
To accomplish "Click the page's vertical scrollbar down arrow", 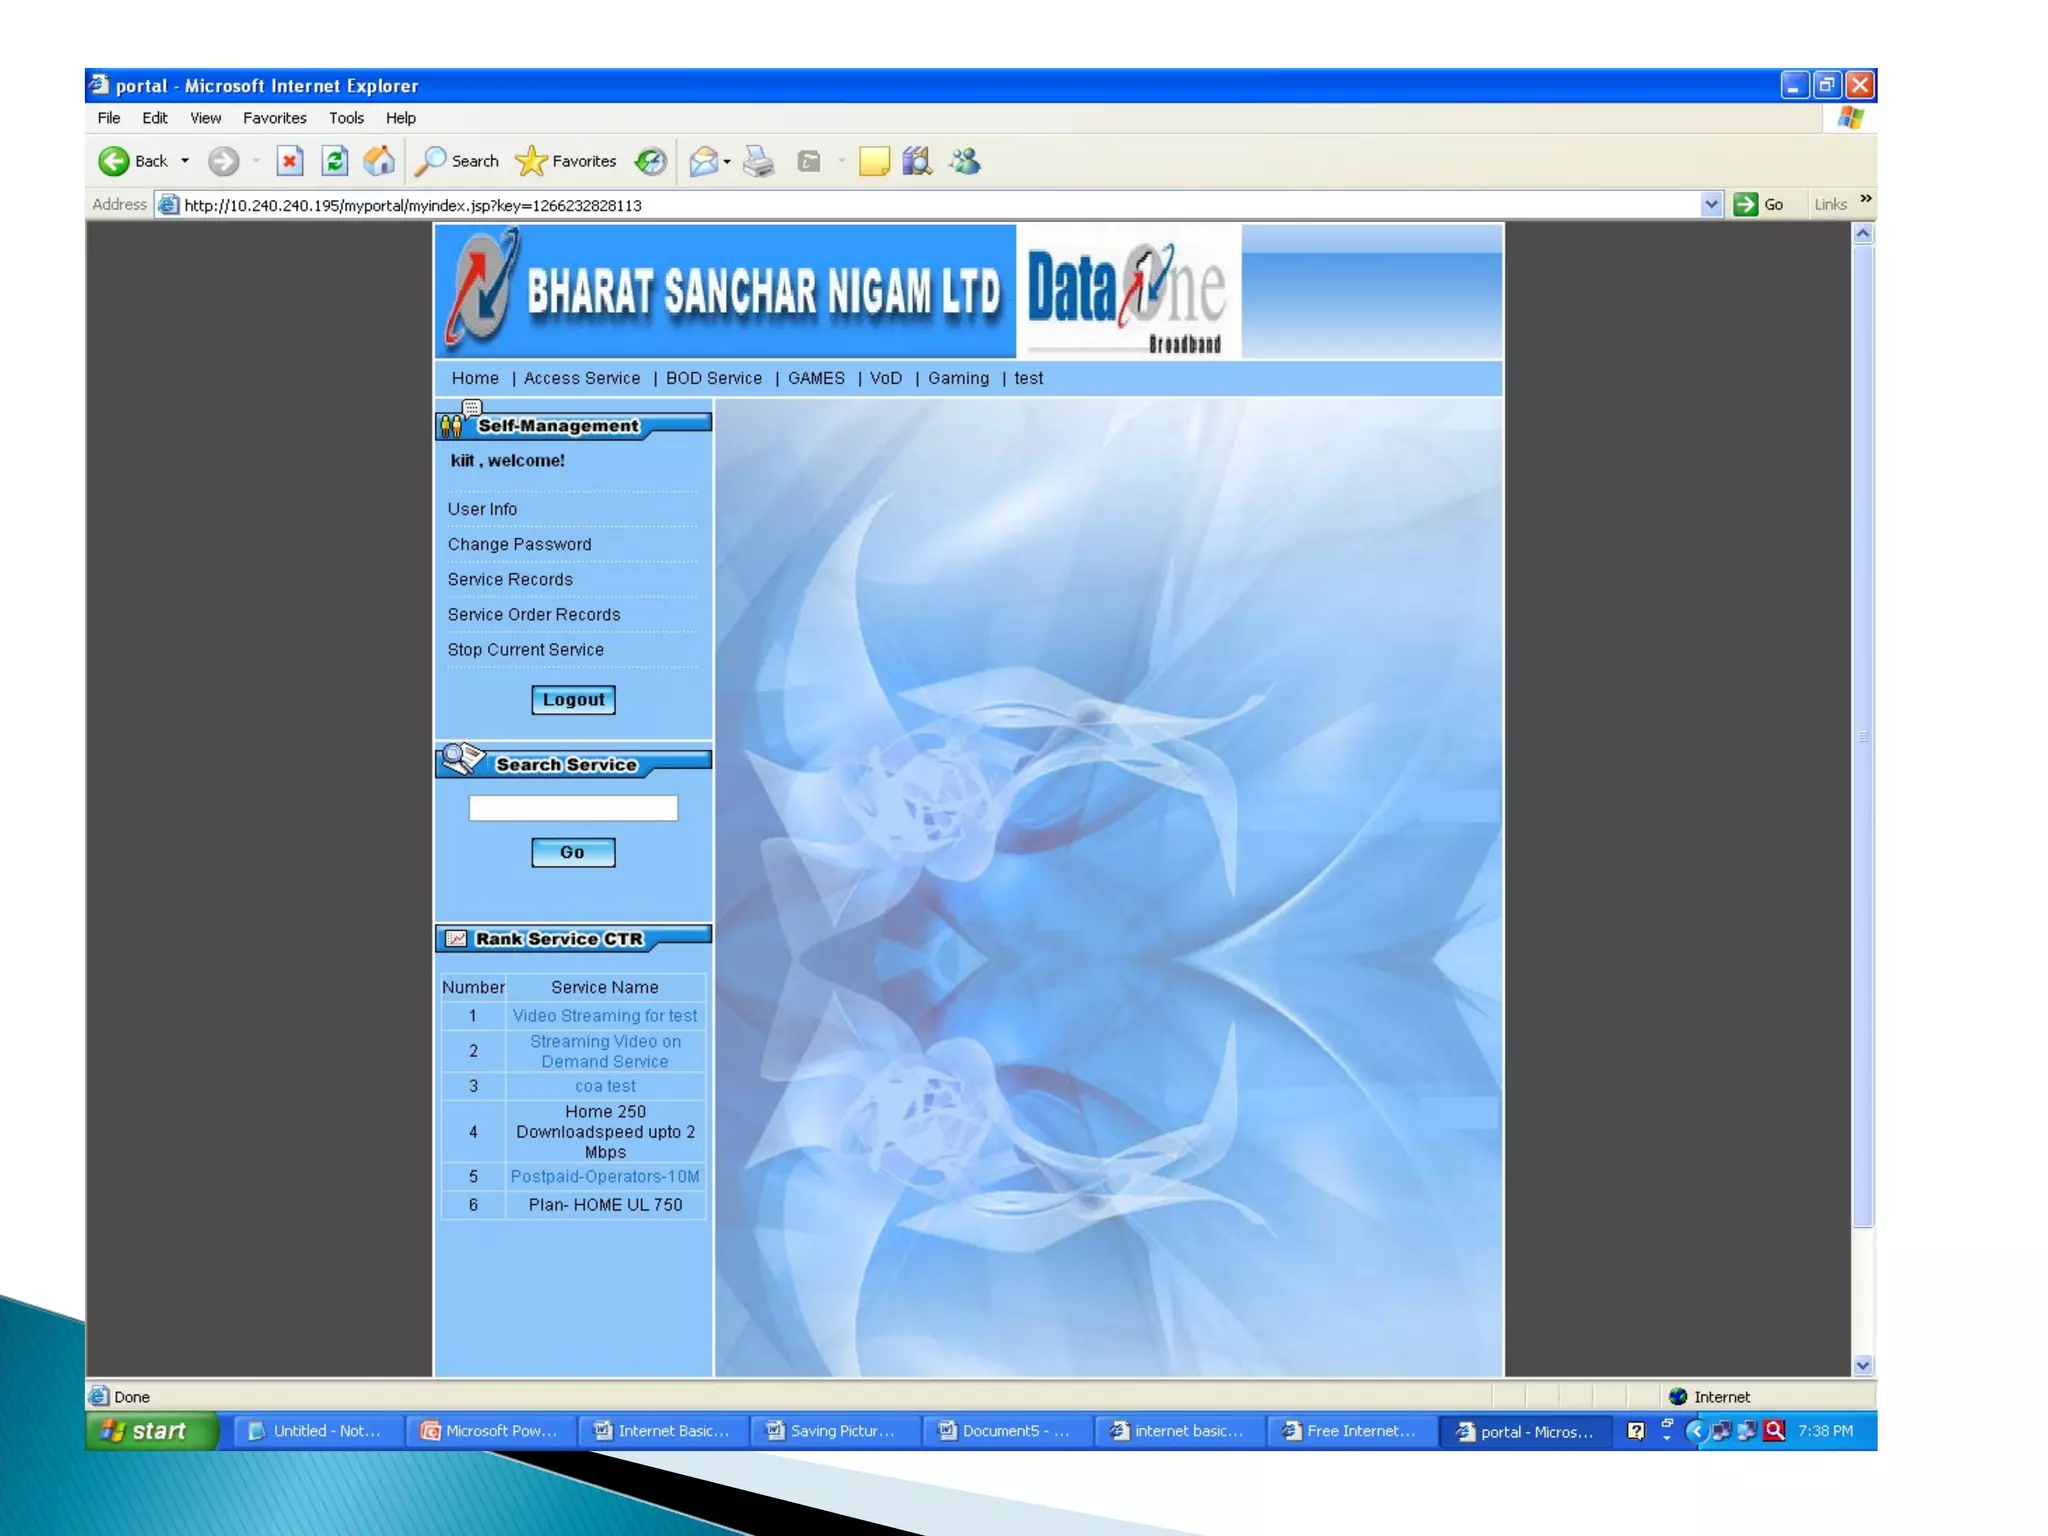I will click(1862, 1365).
